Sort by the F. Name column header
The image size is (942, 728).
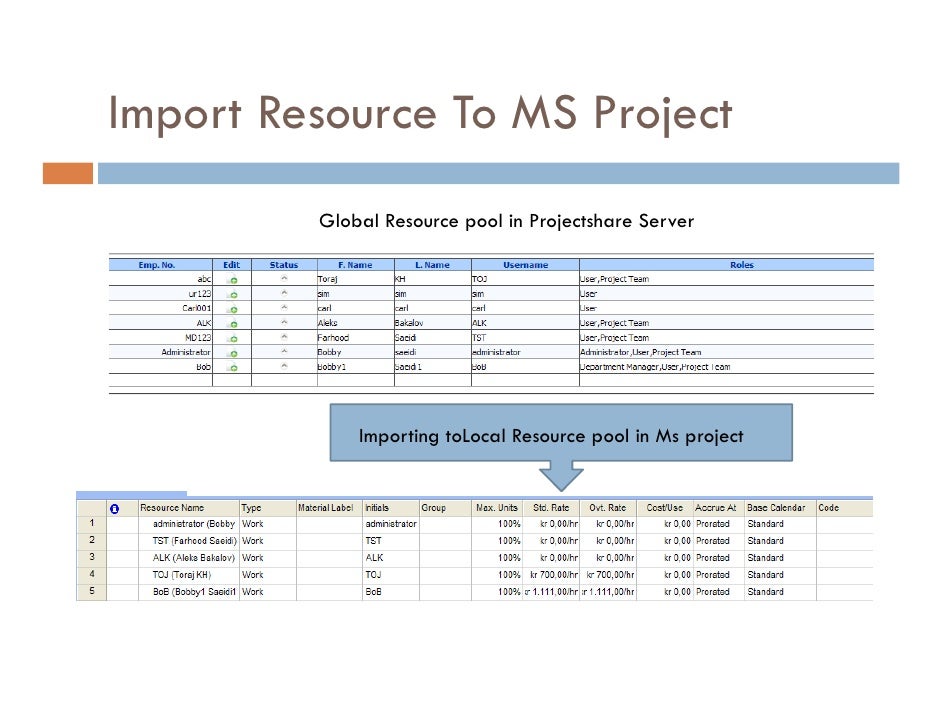click(356, 265)
